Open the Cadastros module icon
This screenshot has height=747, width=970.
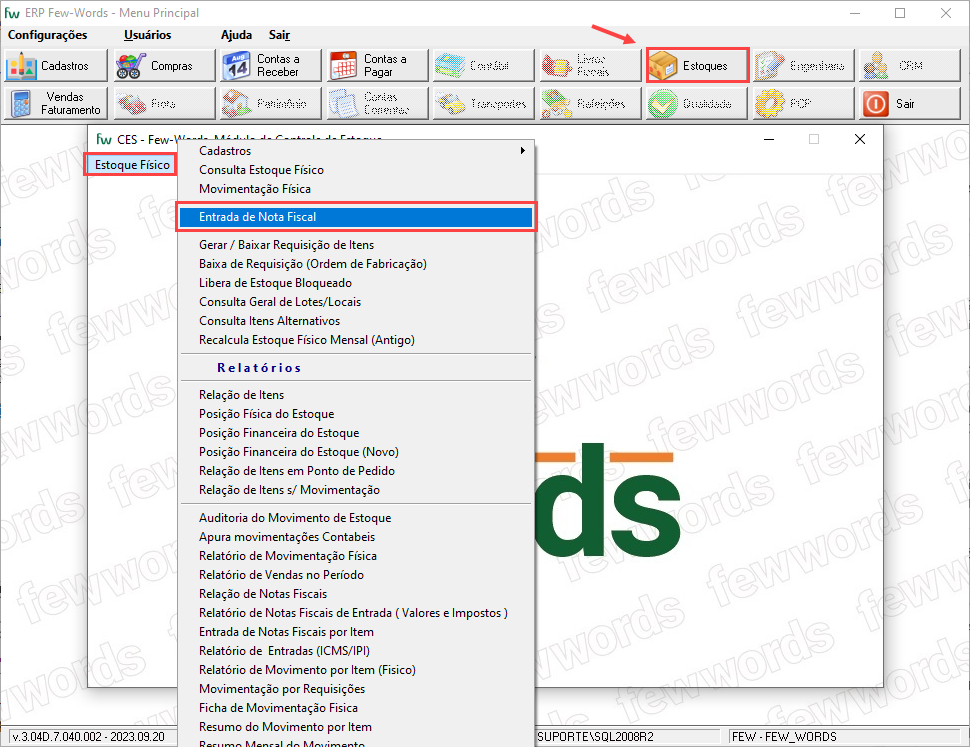pos(56,66)
